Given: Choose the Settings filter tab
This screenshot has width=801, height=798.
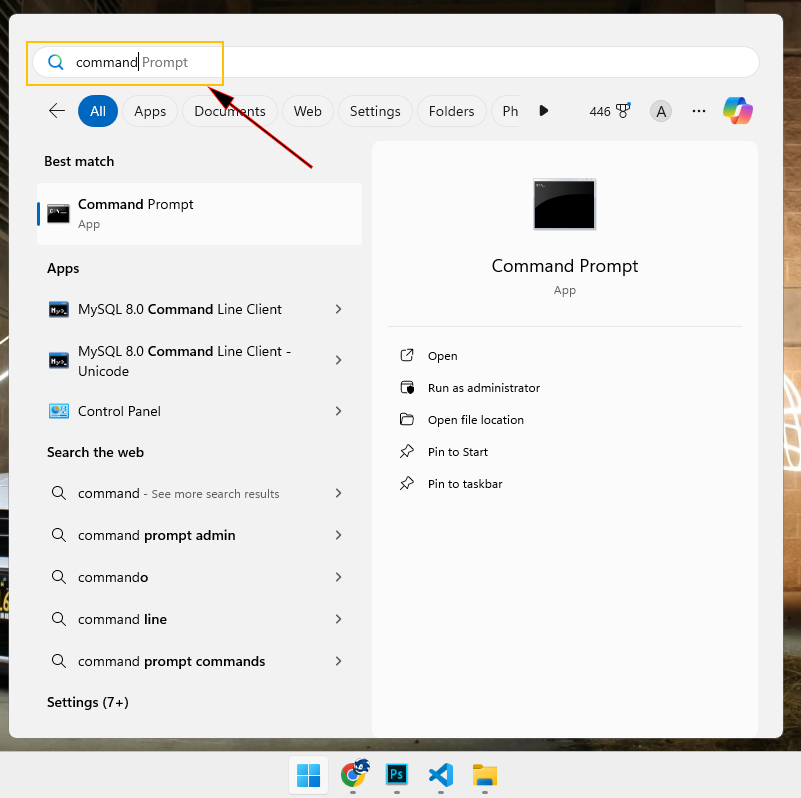Looking at the screenshot, I should tap(375, 111).
